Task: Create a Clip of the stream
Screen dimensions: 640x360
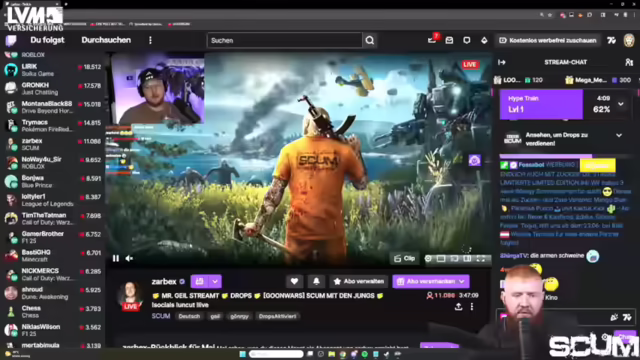Action: tap(404, 258)
